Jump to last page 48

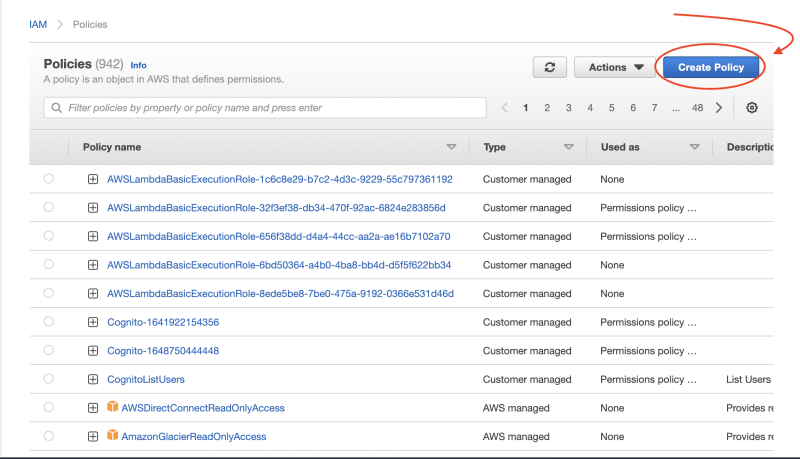[697, 108]
